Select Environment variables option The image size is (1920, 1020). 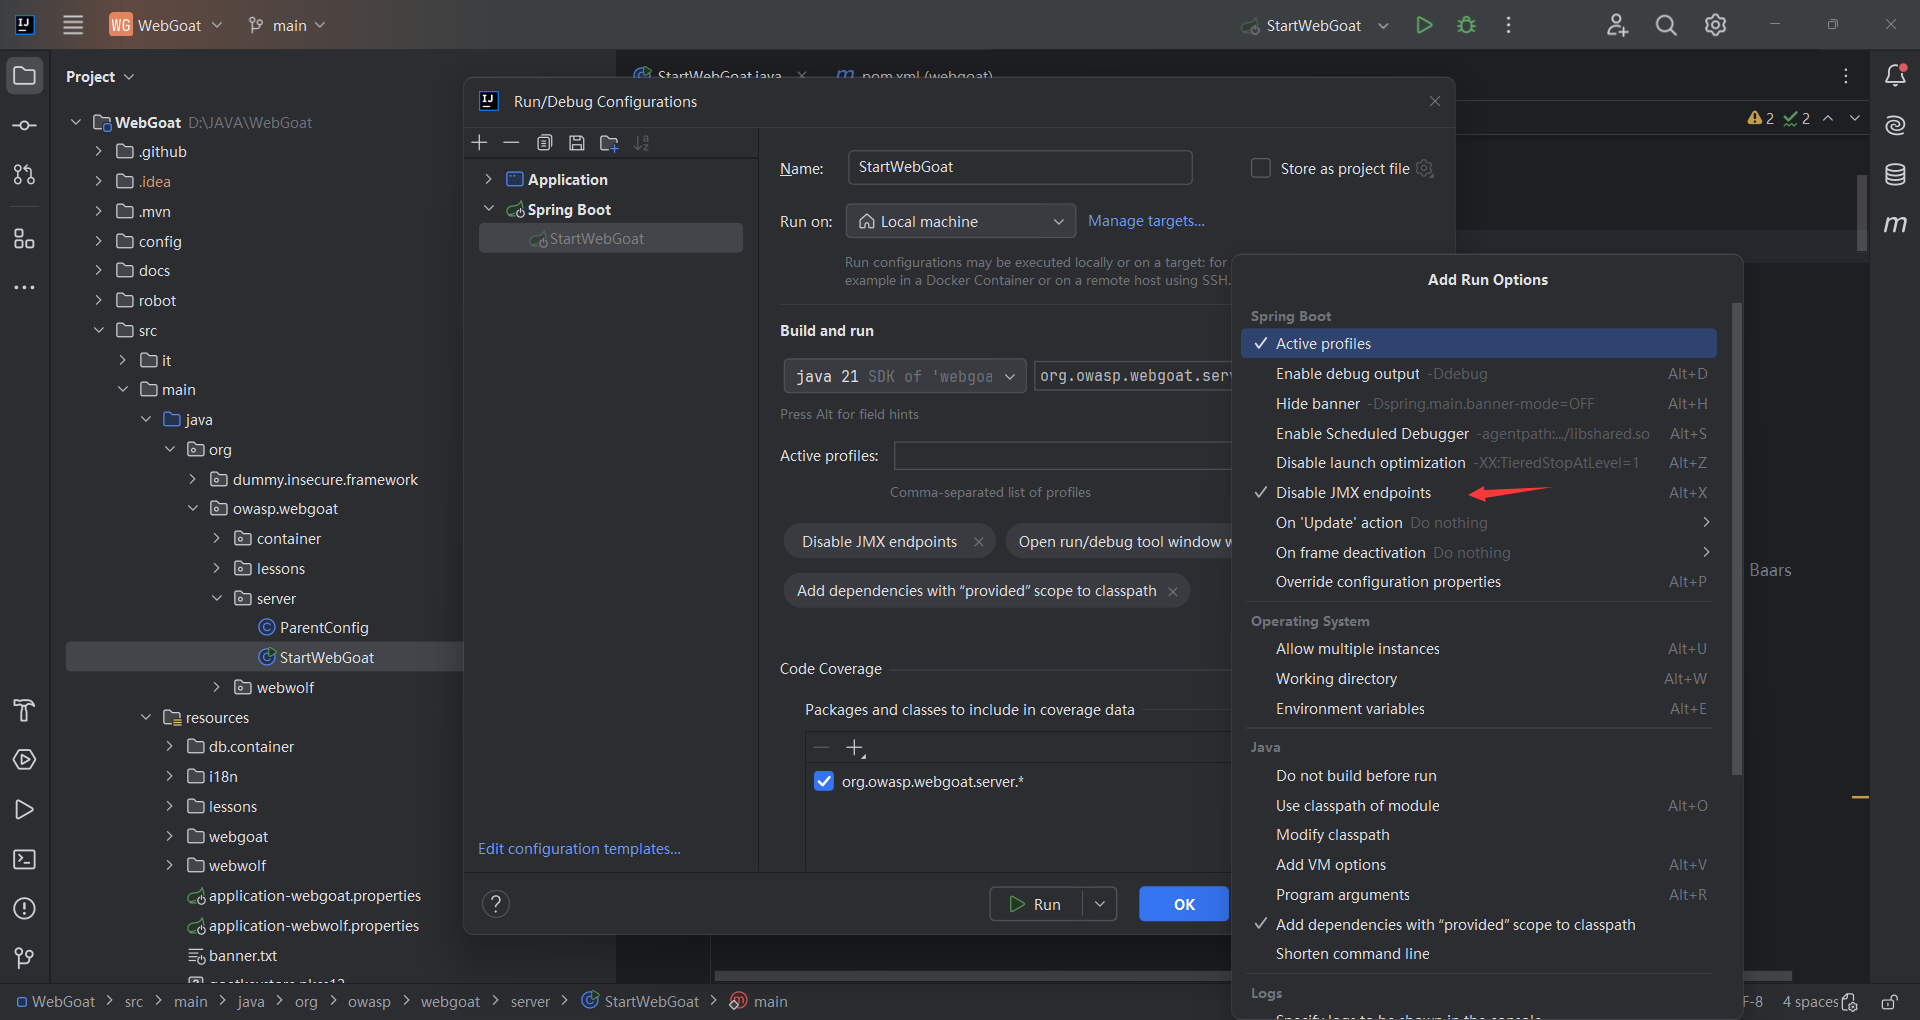tap(1479, 709)
